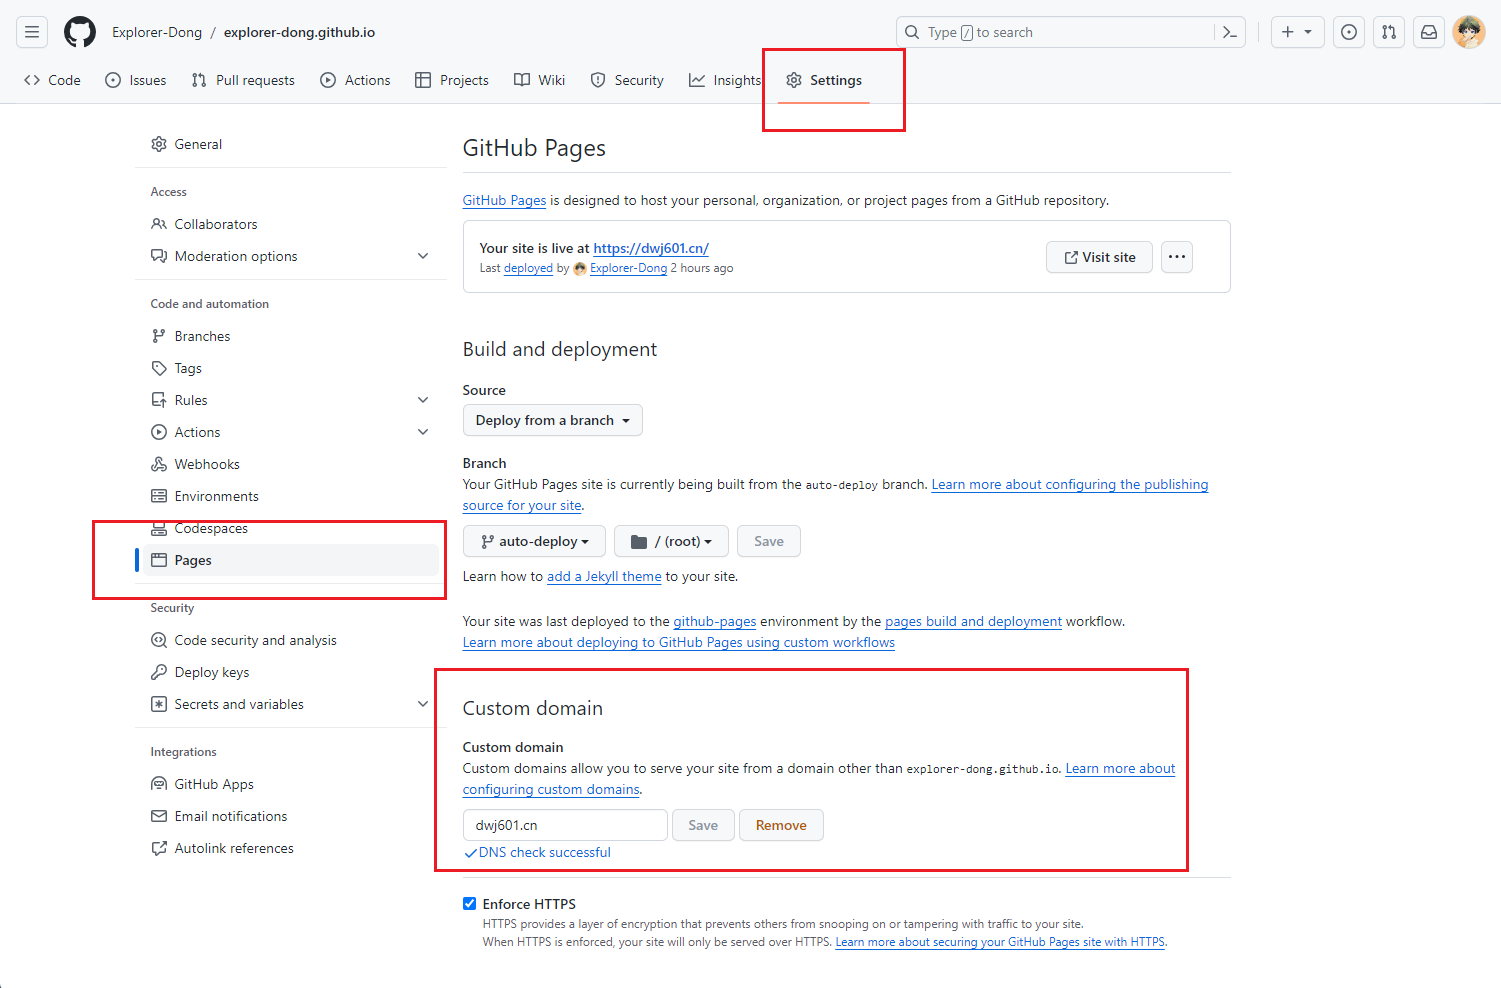Screen dimensions: 1501x988
Task: Open Email notifications settings
Action: point(290,816)
